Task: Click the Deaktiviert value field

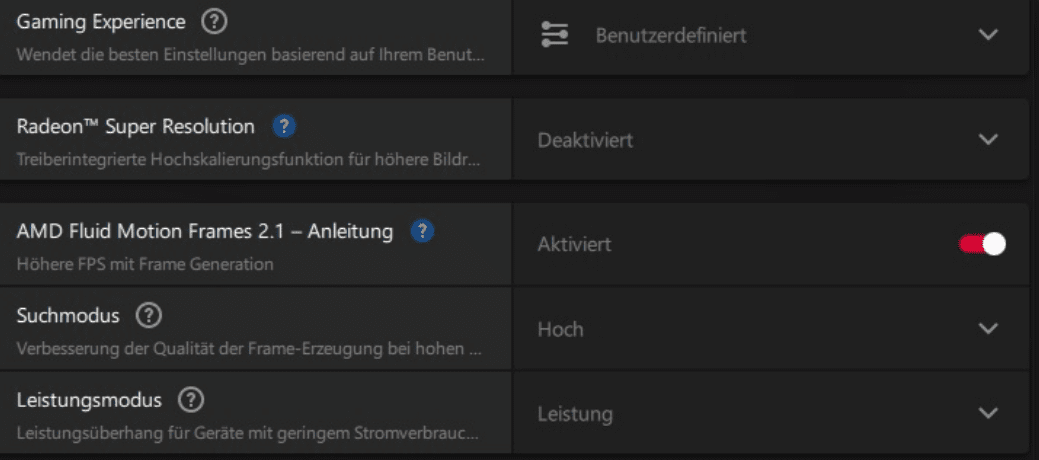Action: coord(585,140)
